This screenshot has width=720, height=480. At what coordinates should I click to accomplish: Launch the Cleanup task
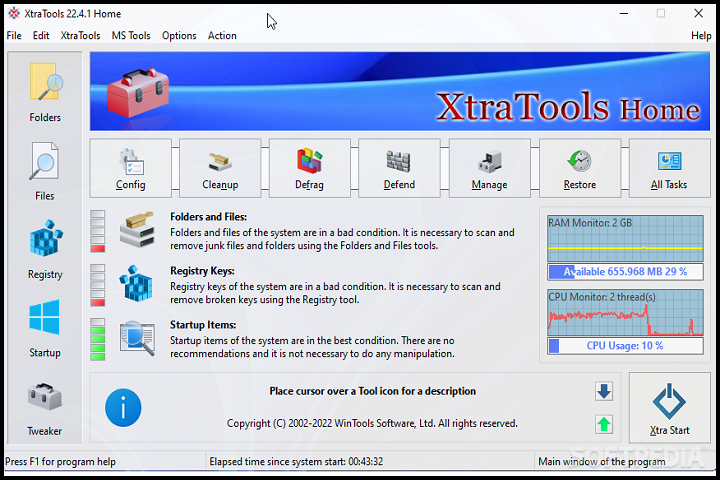pos(220,168)
